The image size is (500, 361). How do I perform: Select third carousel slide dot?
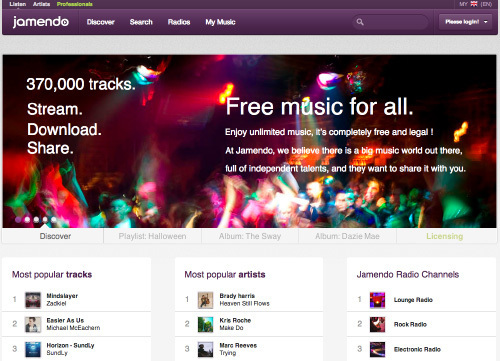point(36,219)
